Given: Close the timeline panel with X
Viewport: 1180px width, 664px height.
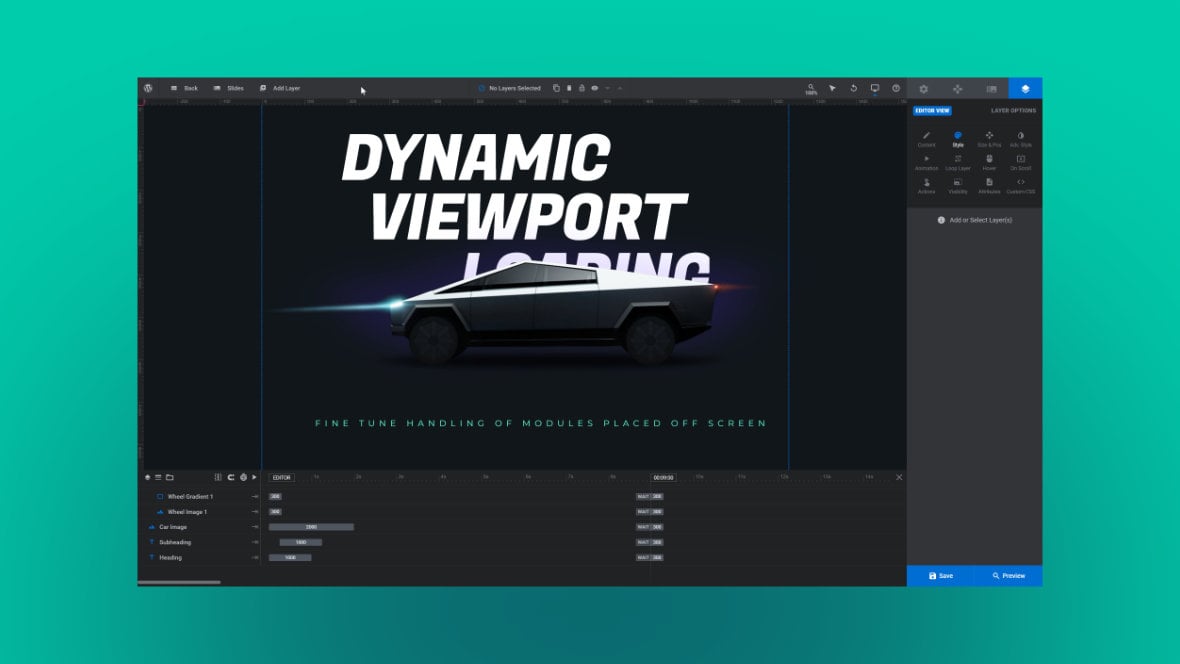Looking at the screenshot, I should click(x=899, y=477).
